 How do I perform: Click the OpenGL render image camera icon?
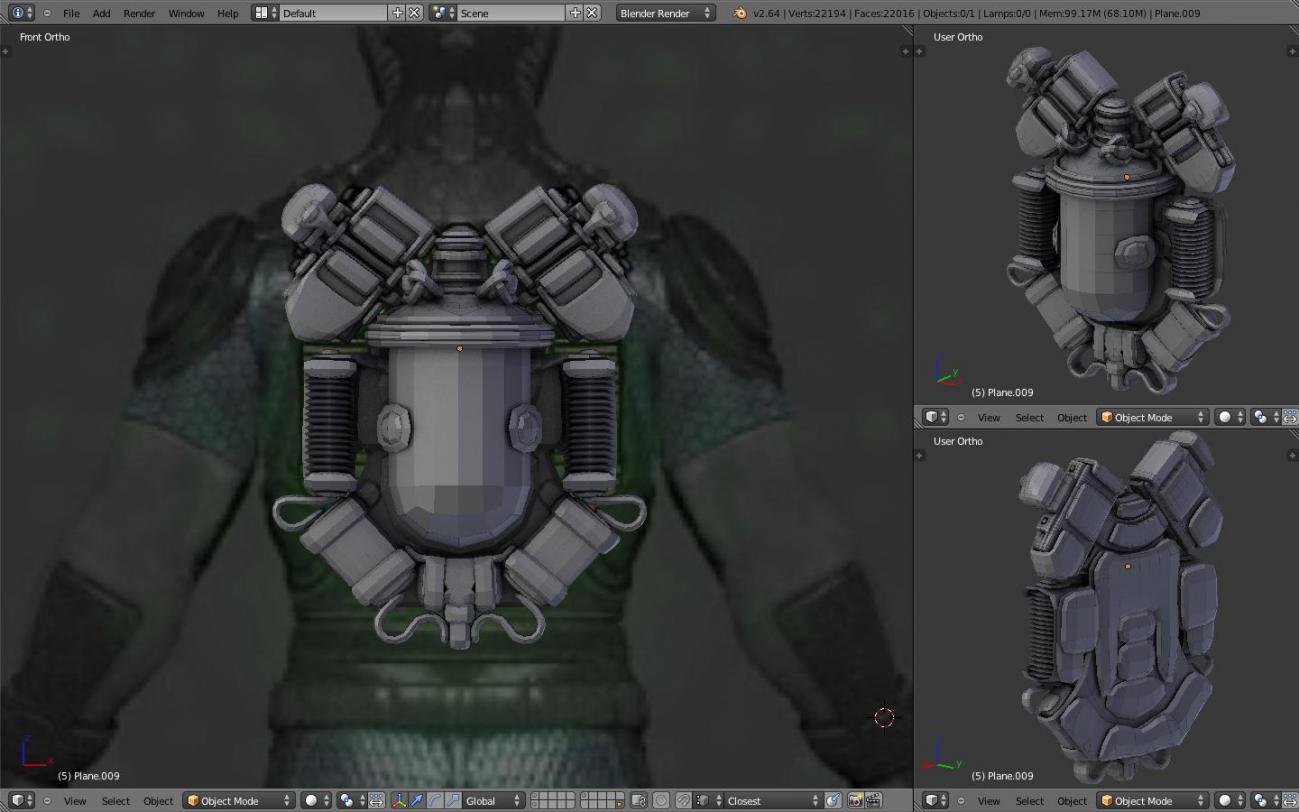[855, 801]
